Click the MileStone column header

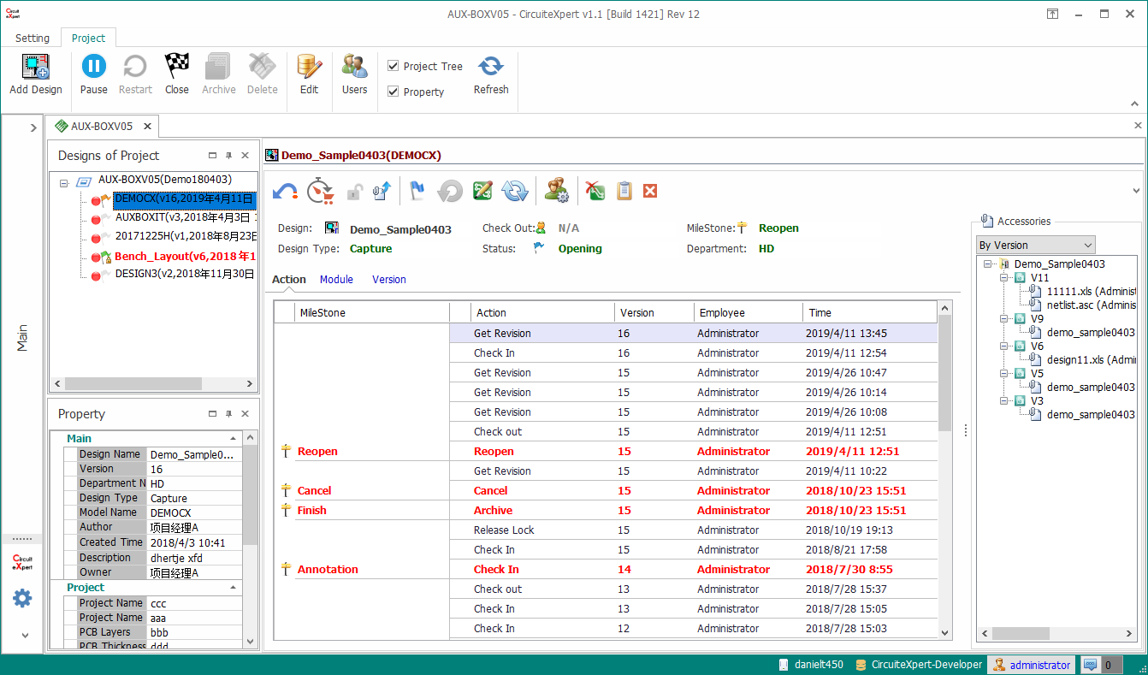coord(372,313)
